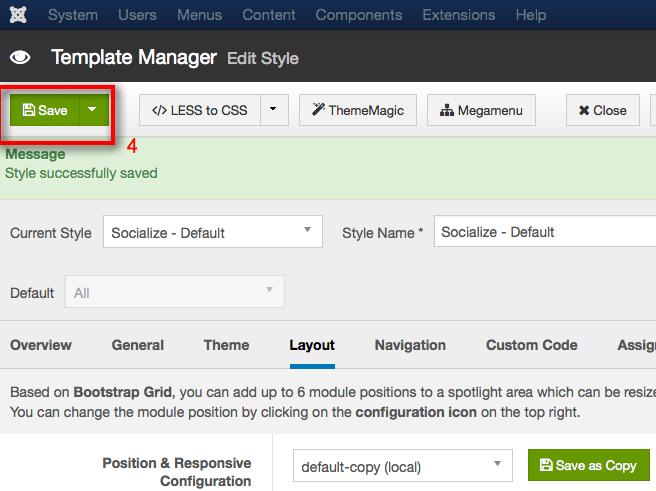The image size is (656, 491).
Task: Click the green Save button
Action: point(44,110)
